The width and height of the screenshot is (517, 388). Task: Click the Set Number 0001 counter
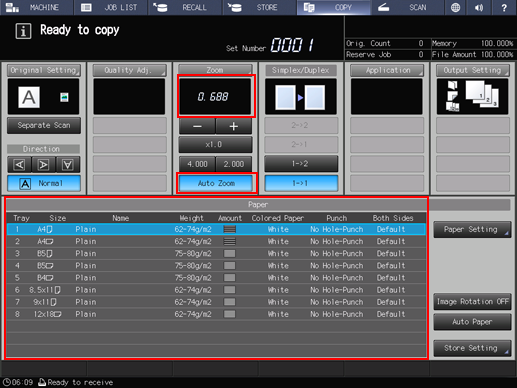click(292, 45)
